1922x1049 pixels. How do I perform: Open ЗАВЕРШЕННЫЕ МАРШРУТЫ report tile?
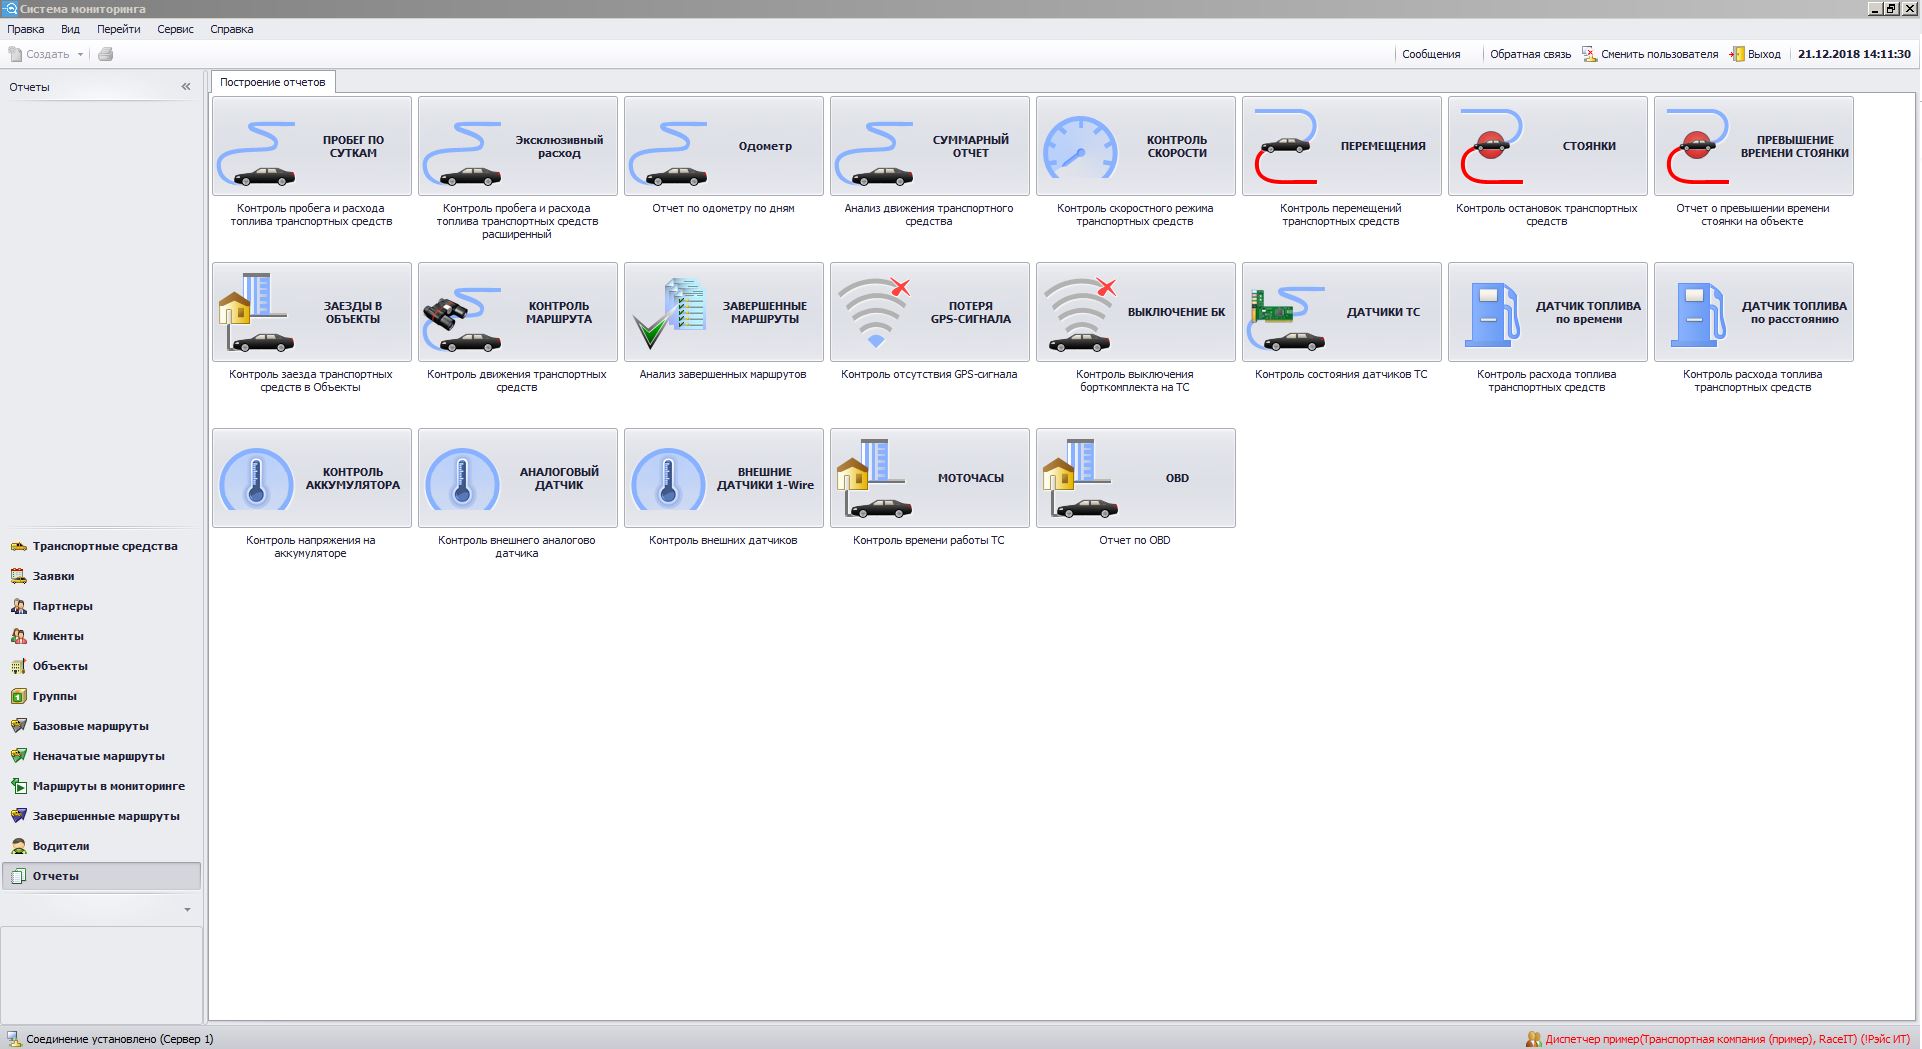(x=724, y=312)
